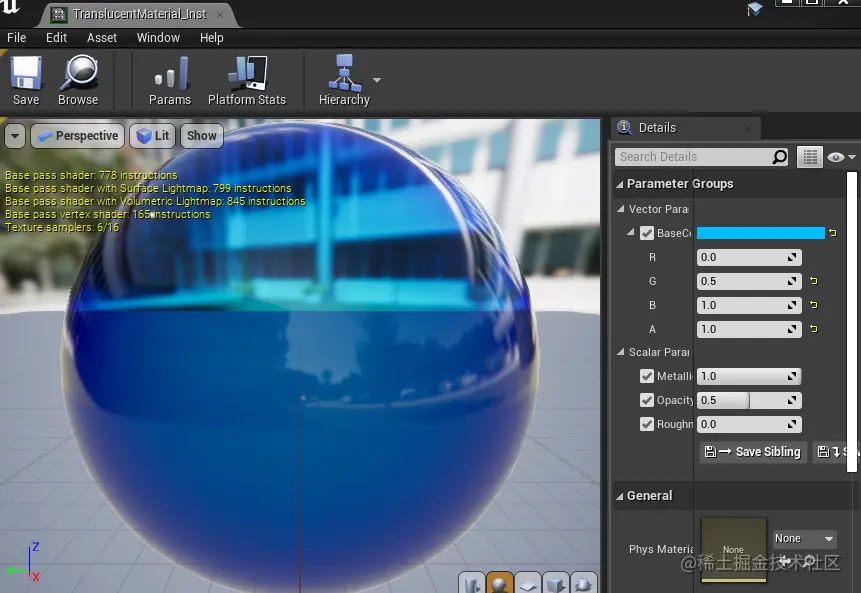Switch preview mesh to plane

click(x=528, y=583)
